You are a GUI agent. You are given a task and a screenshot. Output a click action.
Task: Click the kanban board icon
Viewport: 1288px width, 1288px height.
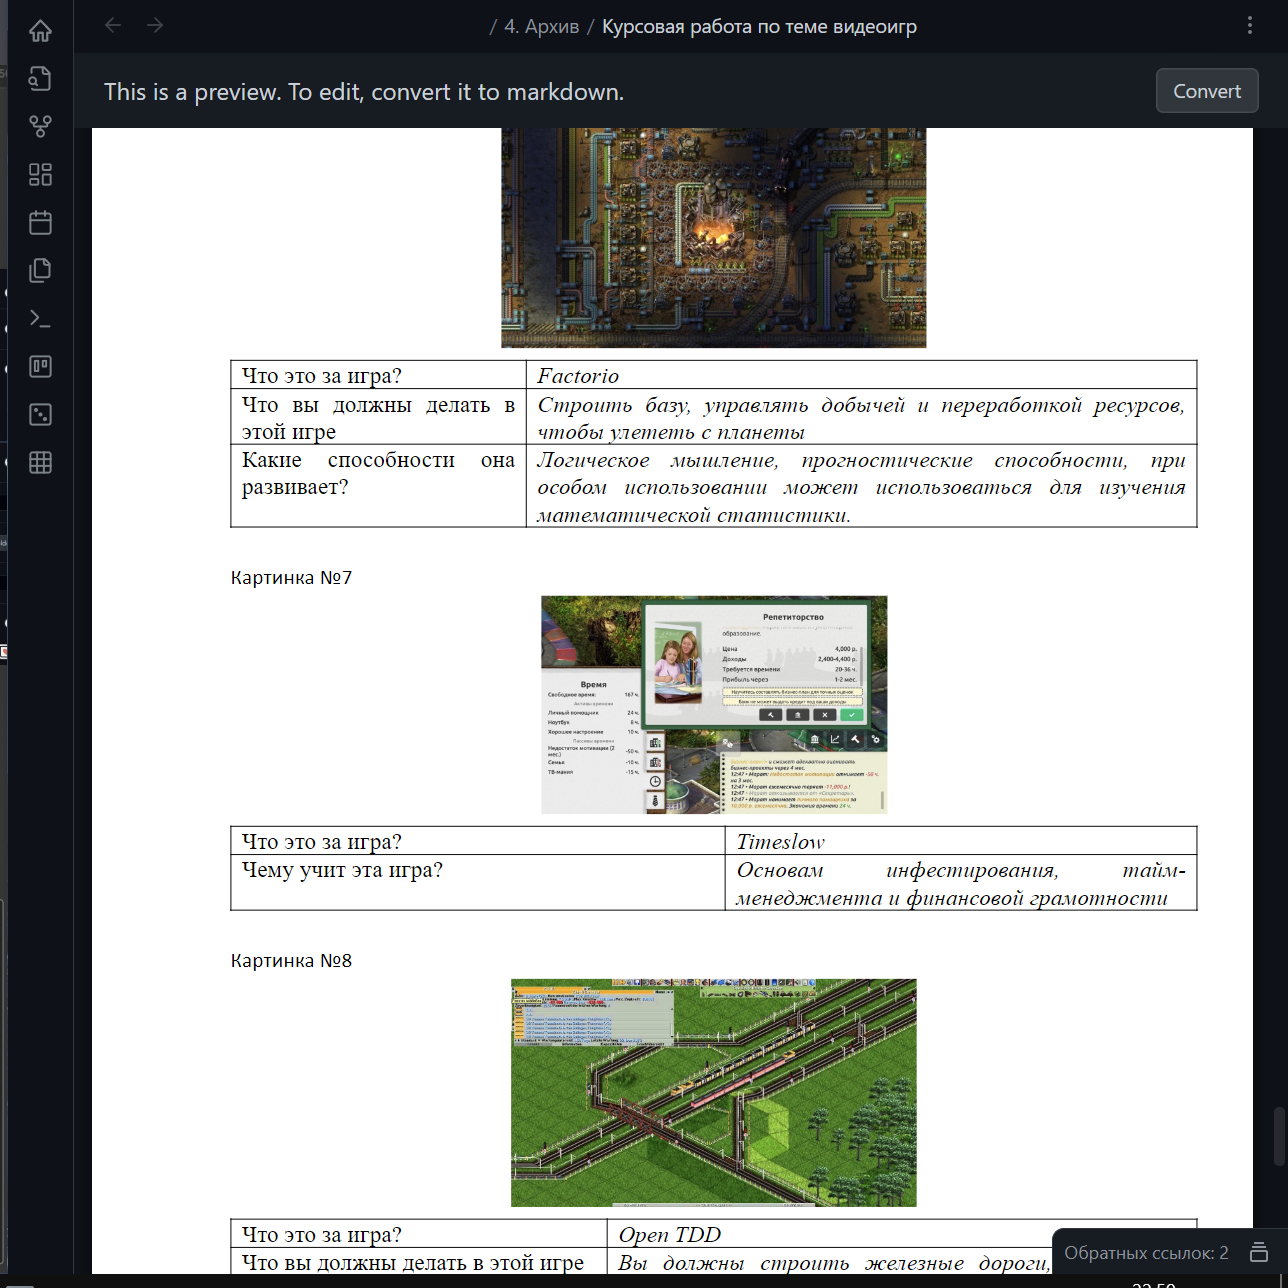pyautogui.click(x=40, y=367)
